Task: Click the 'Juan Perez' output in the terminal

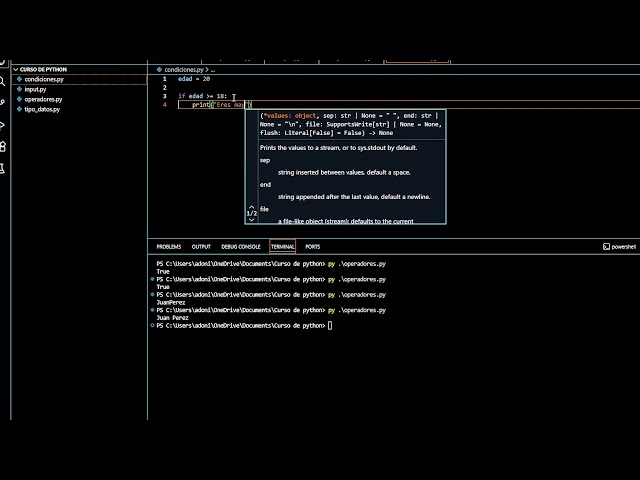Action: [x=172, y=318]
